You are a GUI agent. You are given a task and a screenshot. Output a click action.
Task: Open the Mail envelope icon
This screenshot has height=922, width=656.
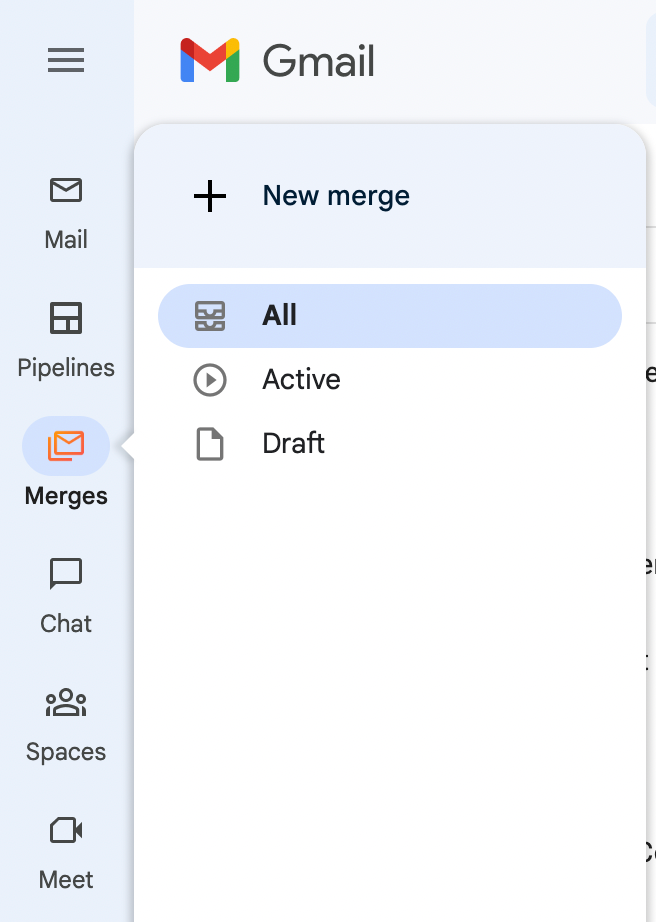point(66,190)
